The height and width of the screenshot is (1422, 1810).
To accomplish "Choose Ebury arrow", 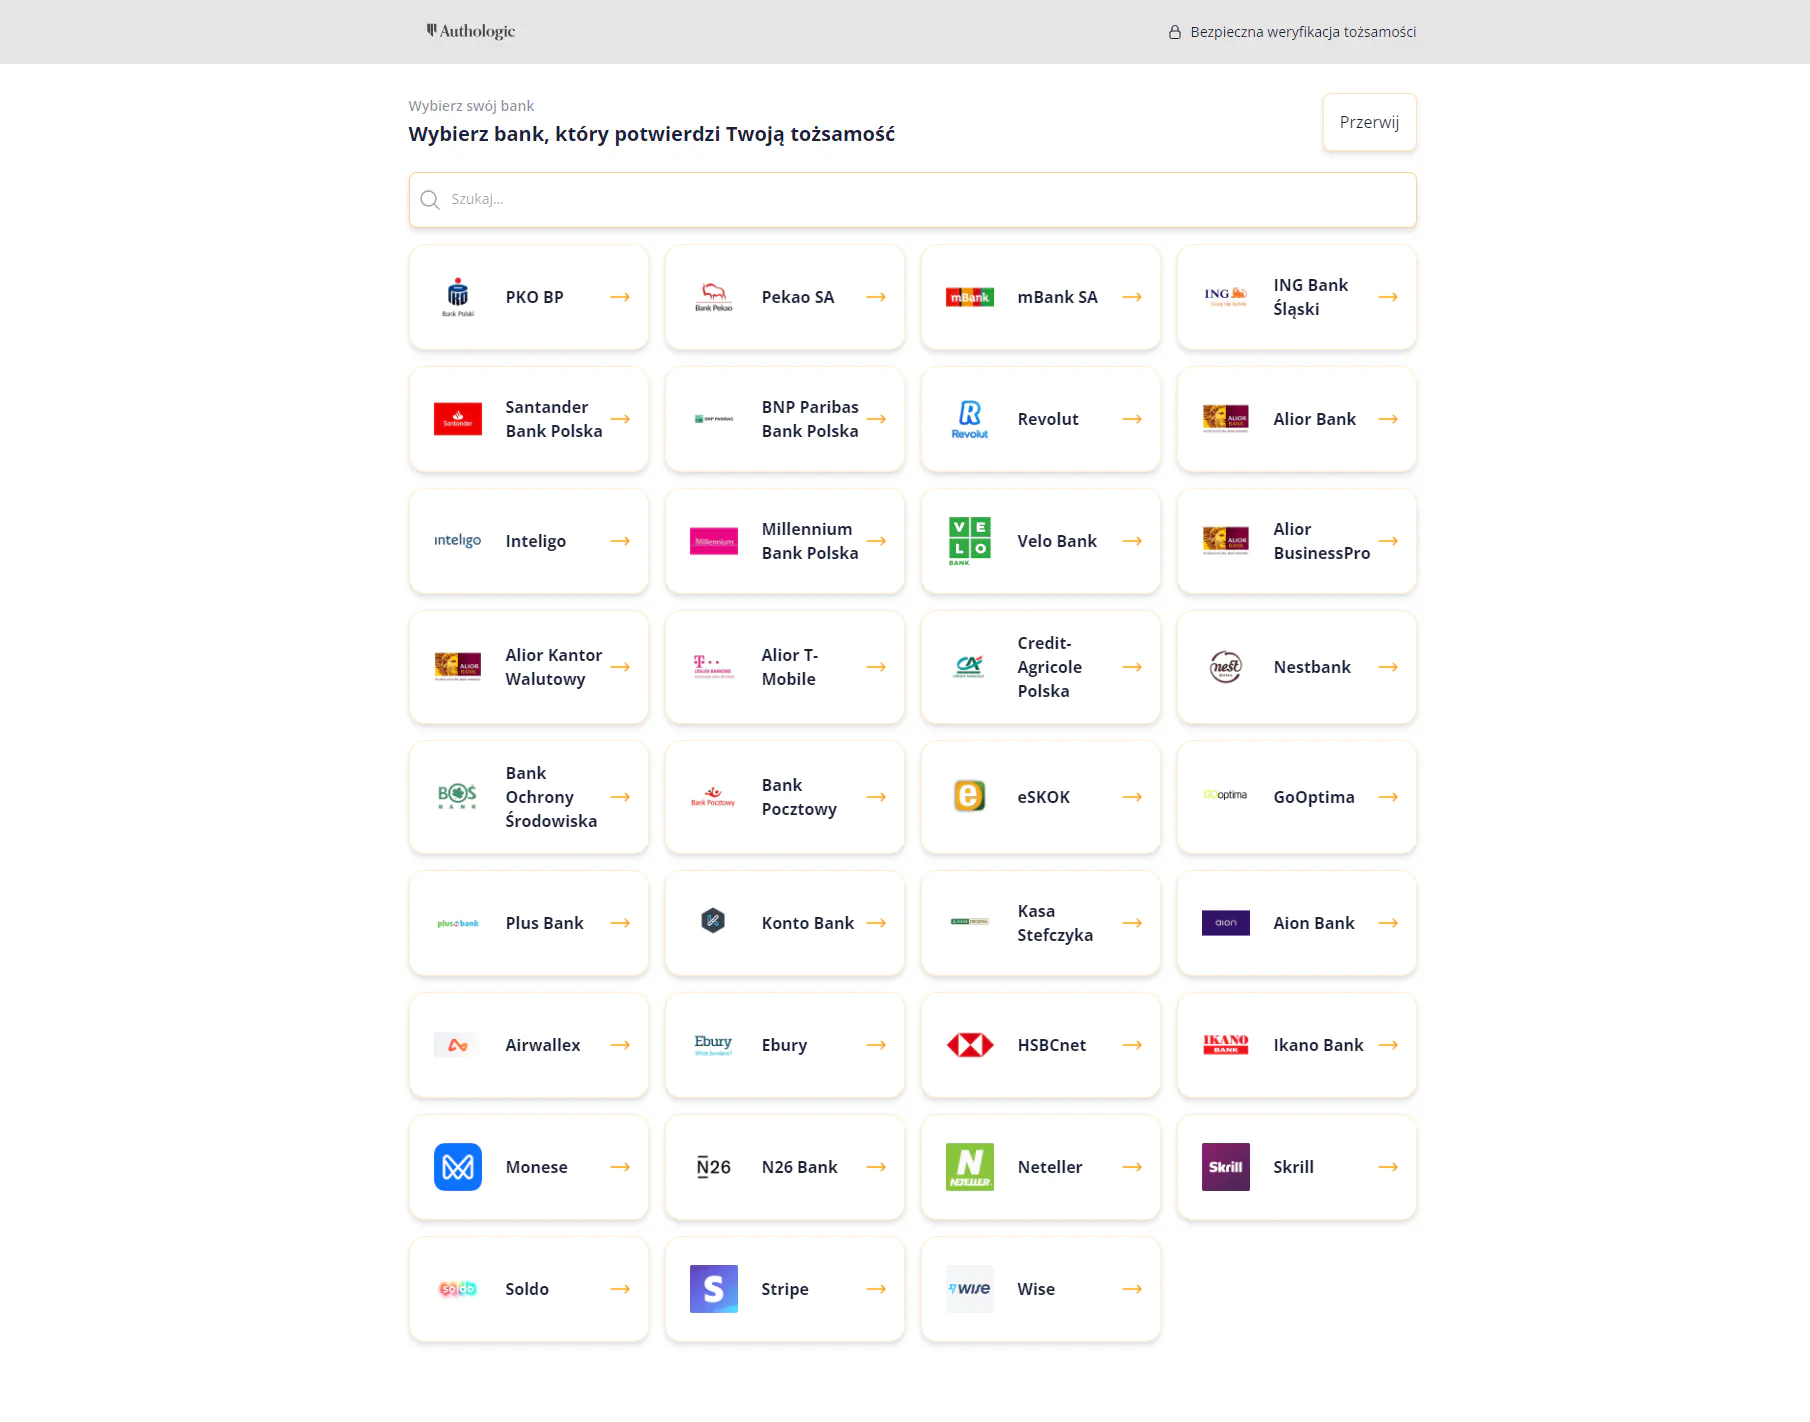I will [x=876, y=1045].
